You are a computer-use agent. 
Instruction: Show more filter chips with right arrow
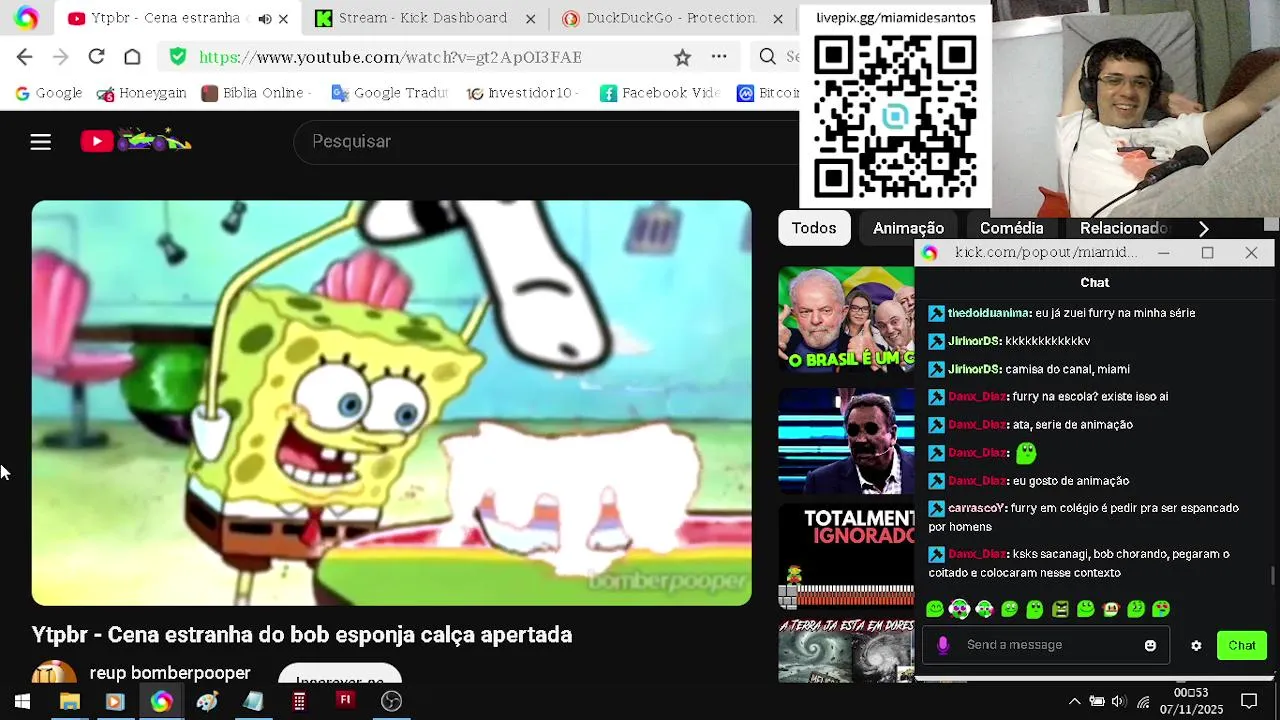click(1203, 229)
